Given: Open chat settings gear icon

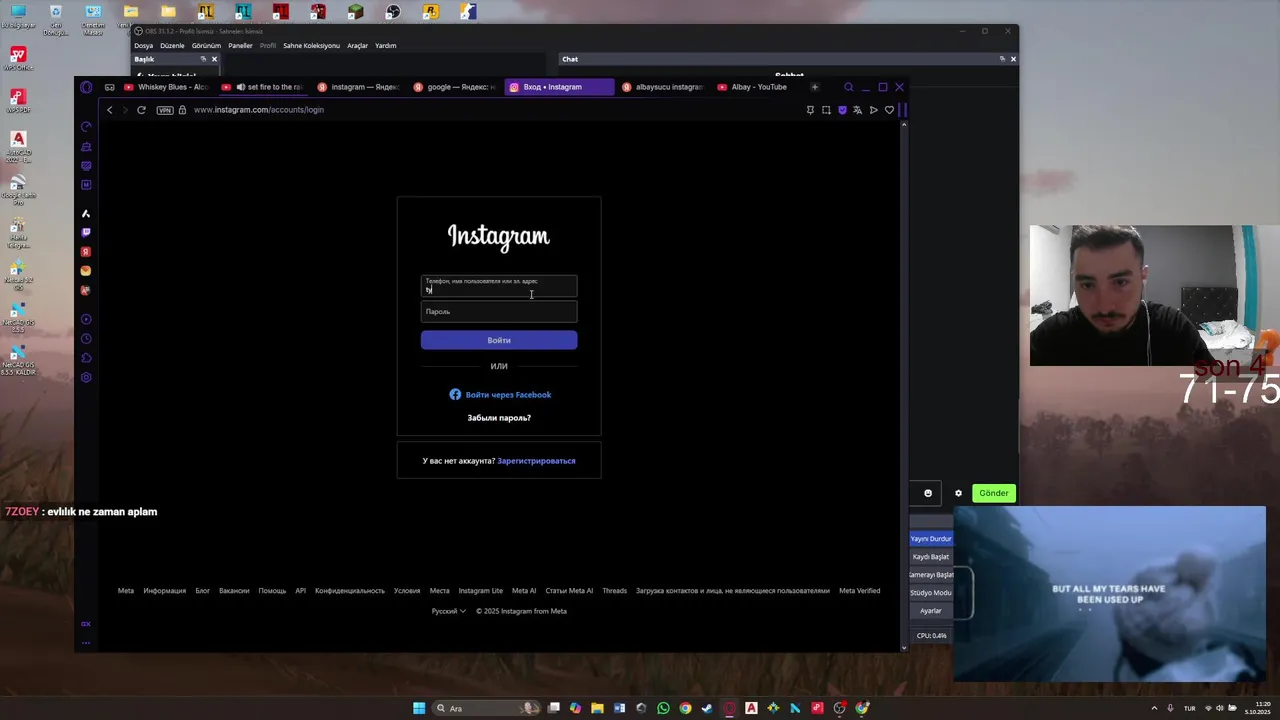Looking at the screenshot, I should pos(958,493).
